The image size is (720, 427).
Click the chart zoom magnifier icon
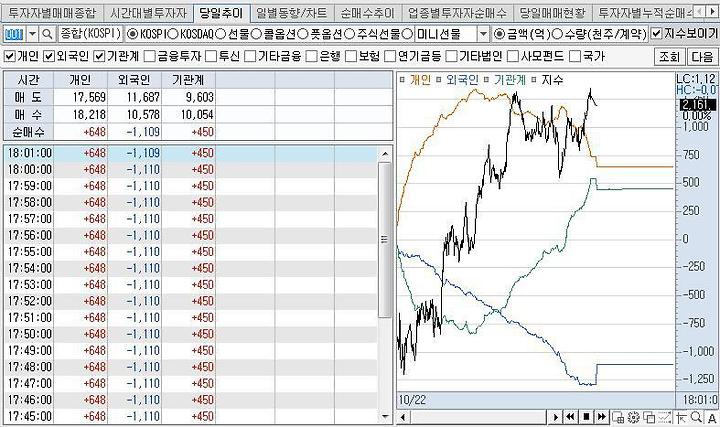[x=696, y=417]
